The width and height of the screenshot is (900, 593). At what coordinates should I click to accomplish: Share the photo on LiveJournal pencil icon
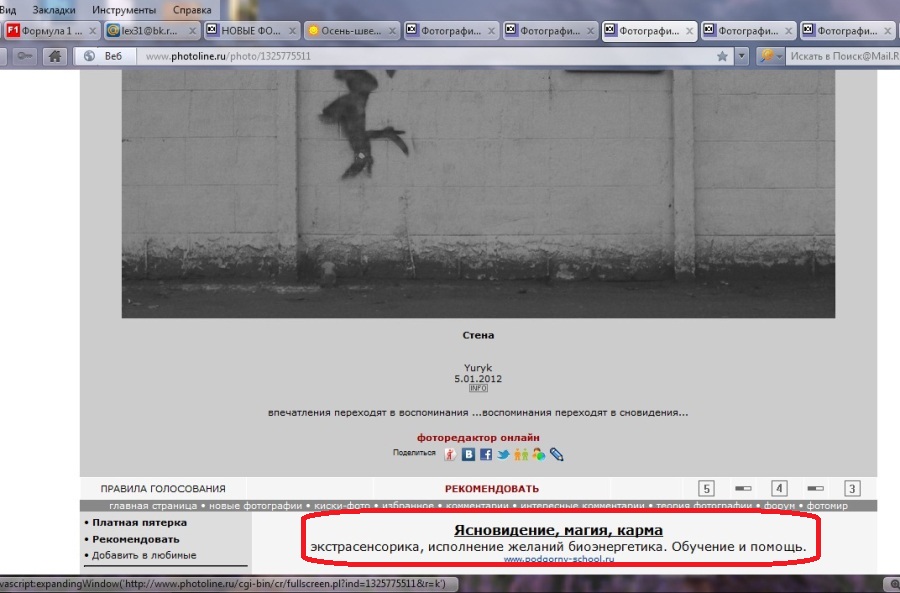point(556,455)
